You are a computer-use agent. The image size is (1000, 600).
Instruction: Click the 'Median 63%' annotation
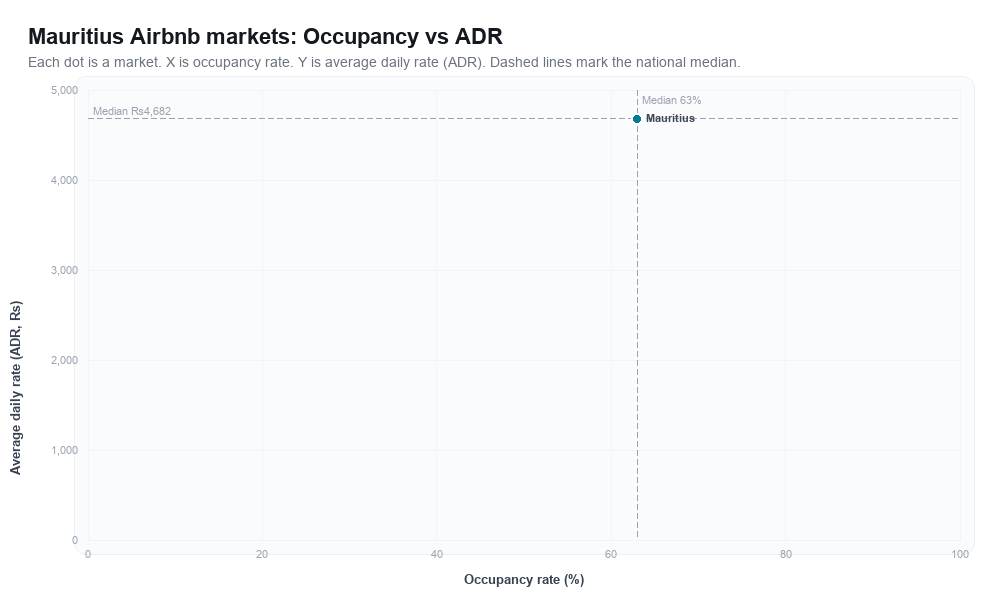coord(671,100)
